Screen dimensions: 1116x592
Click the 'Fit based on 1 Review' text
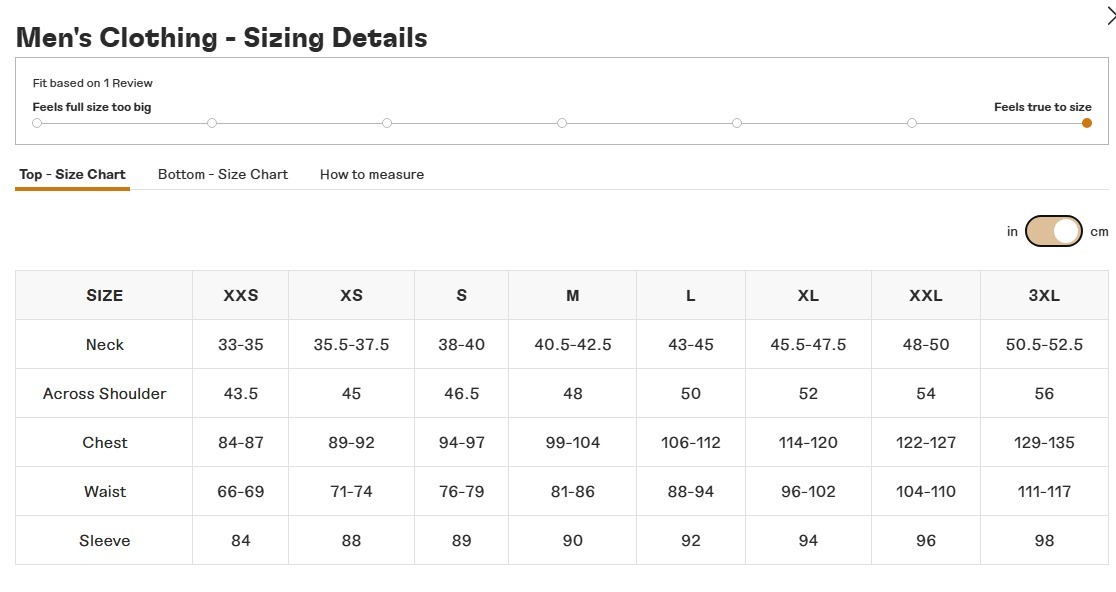tap(93, 83)
